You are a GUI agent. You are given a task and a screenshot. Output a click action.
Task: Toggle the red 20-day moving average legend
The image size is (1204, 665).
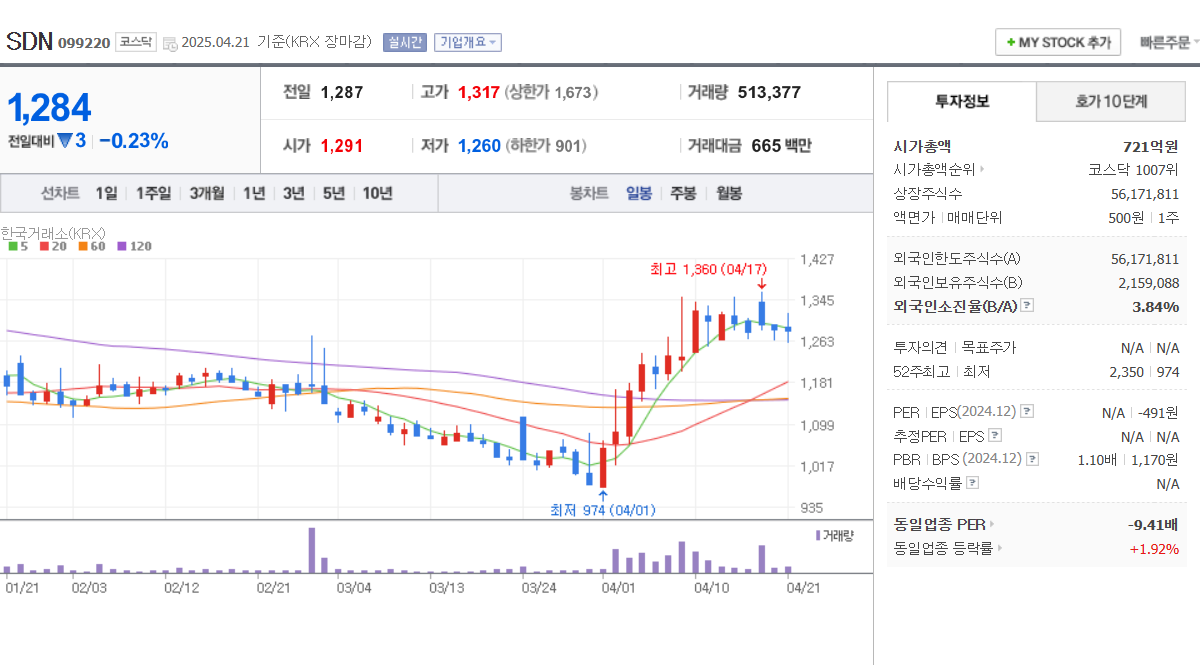(44, 245)
